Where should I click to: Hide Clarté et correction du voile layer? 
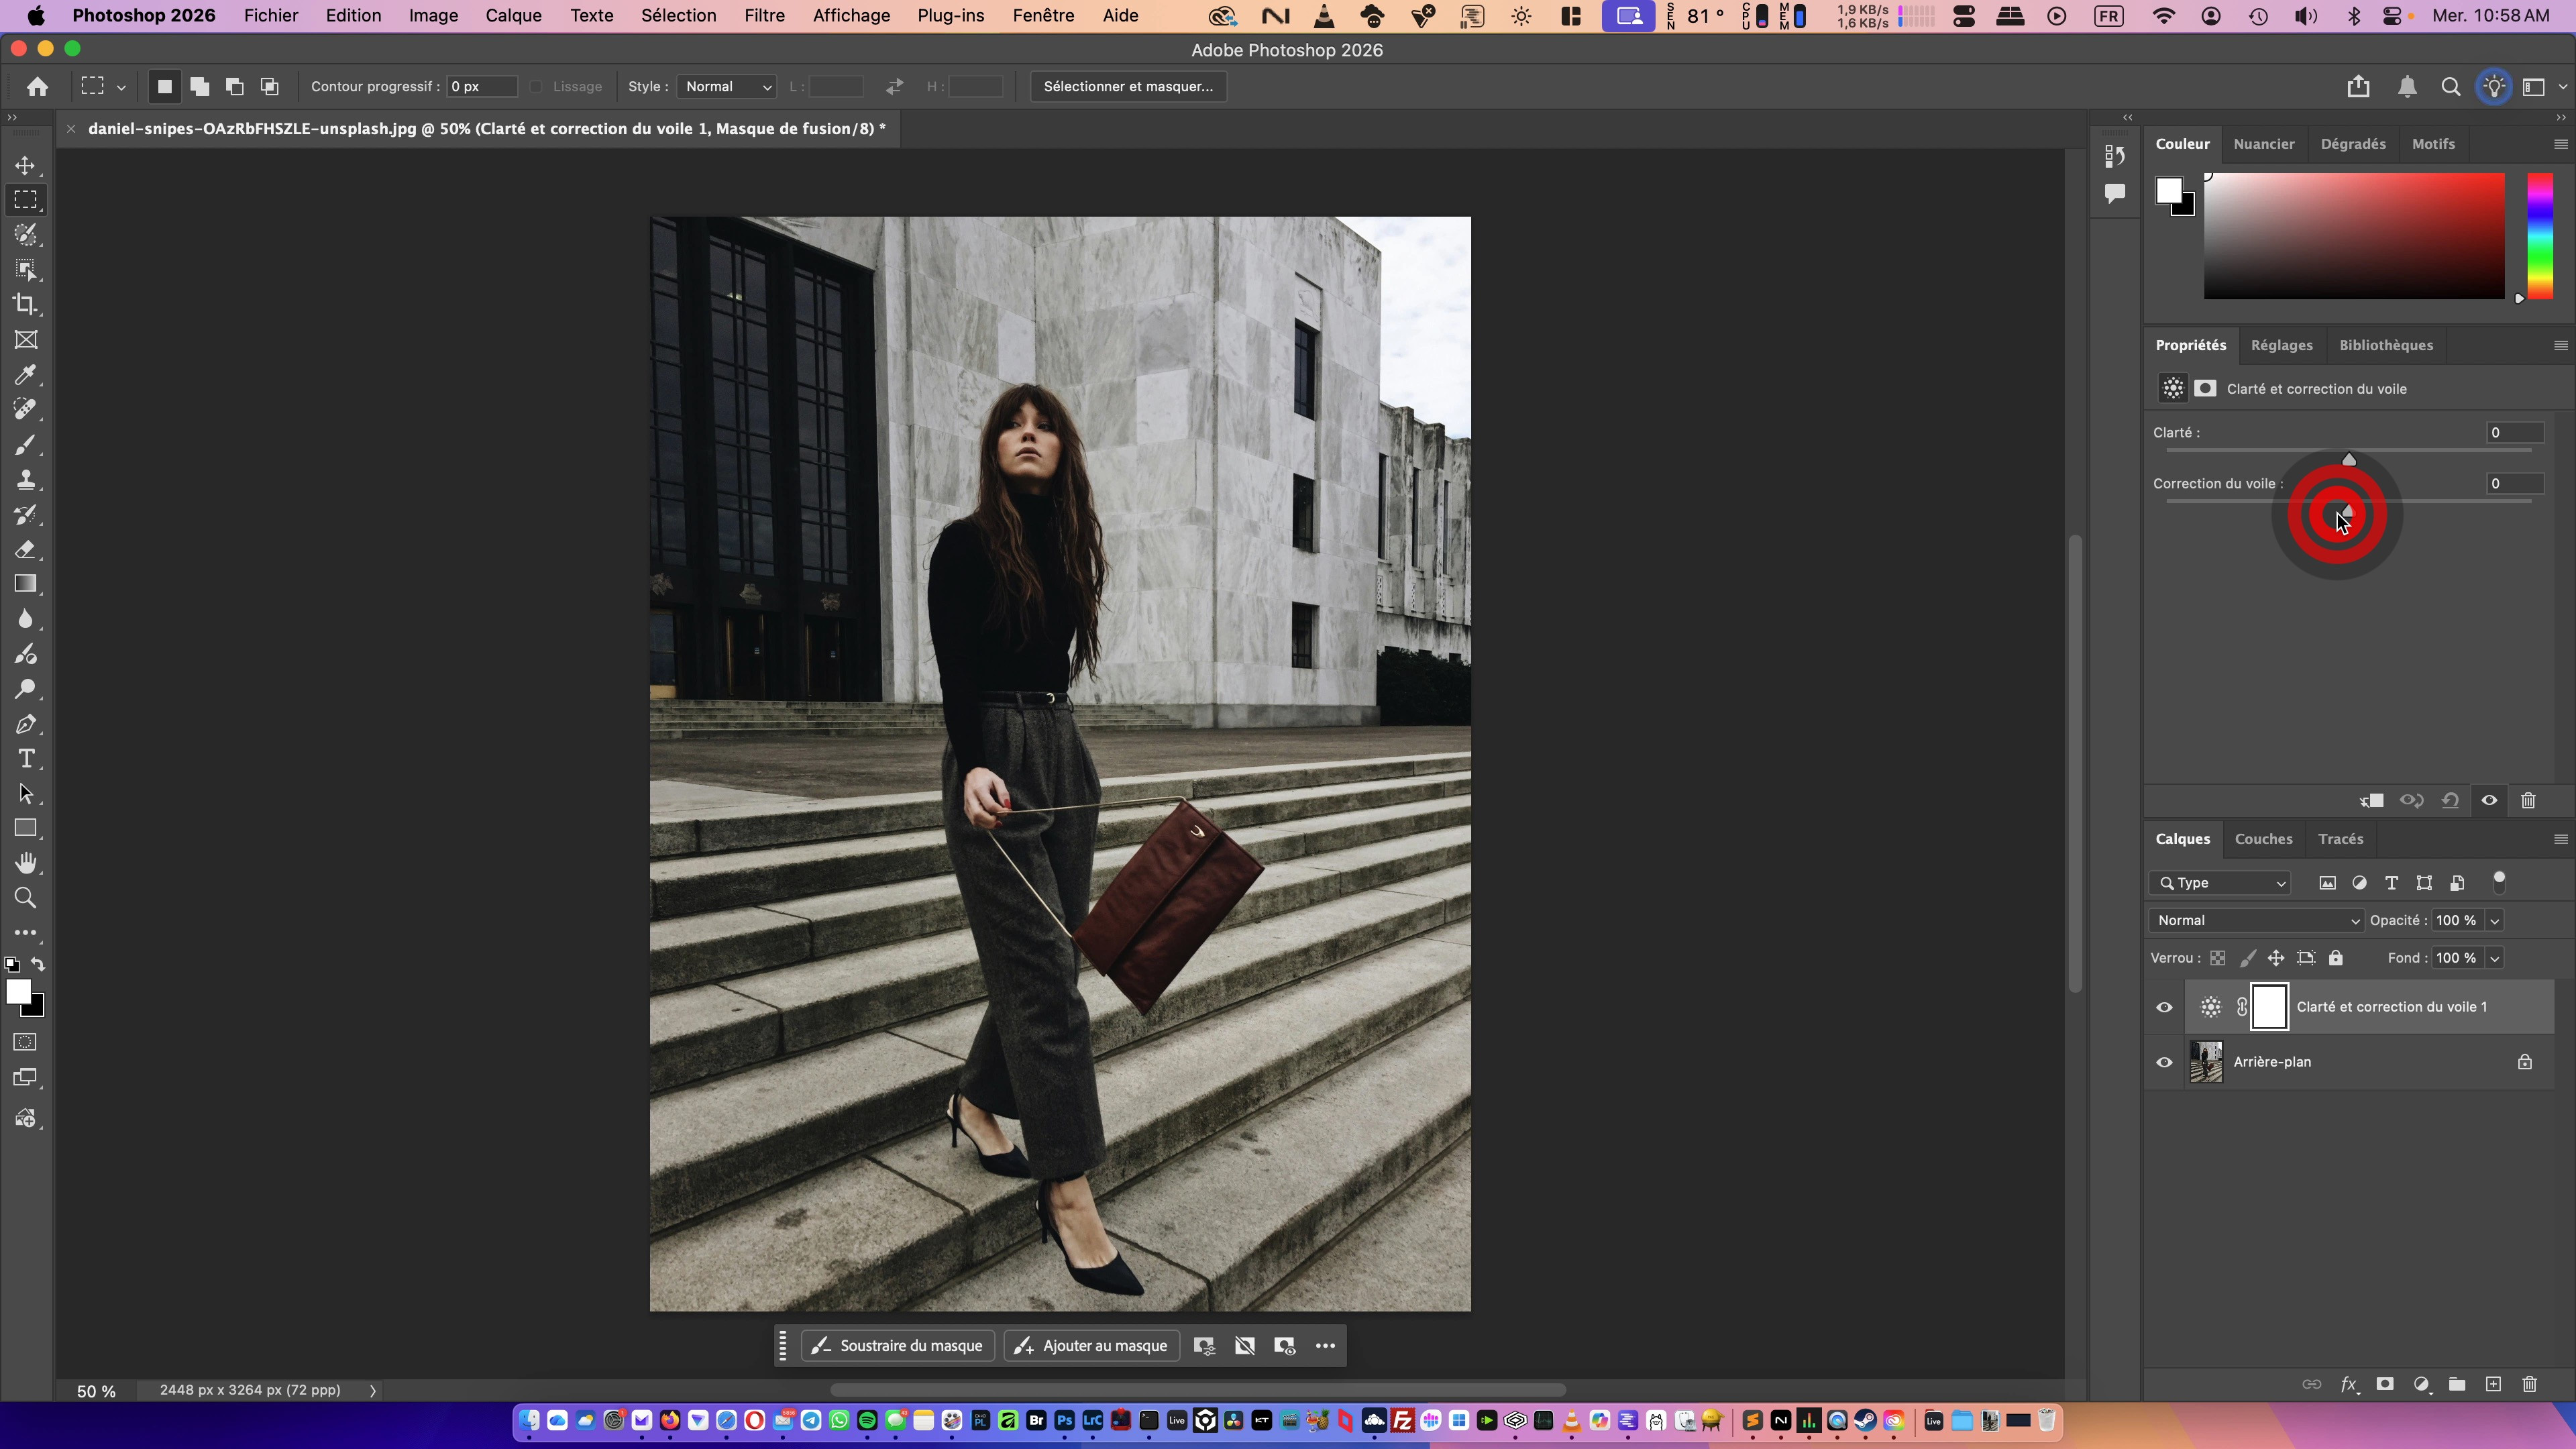[x=2164, y=1007]
